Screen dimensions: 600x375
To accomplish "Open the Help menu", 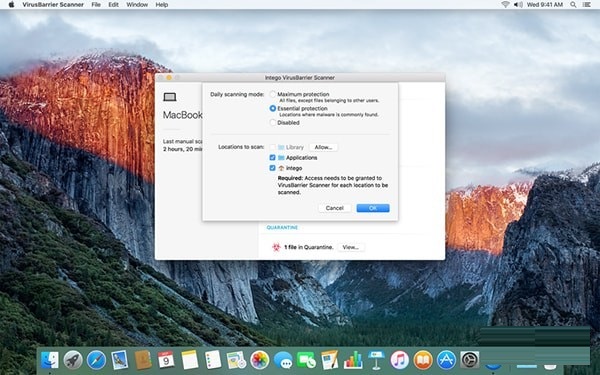I will (162, 5).
